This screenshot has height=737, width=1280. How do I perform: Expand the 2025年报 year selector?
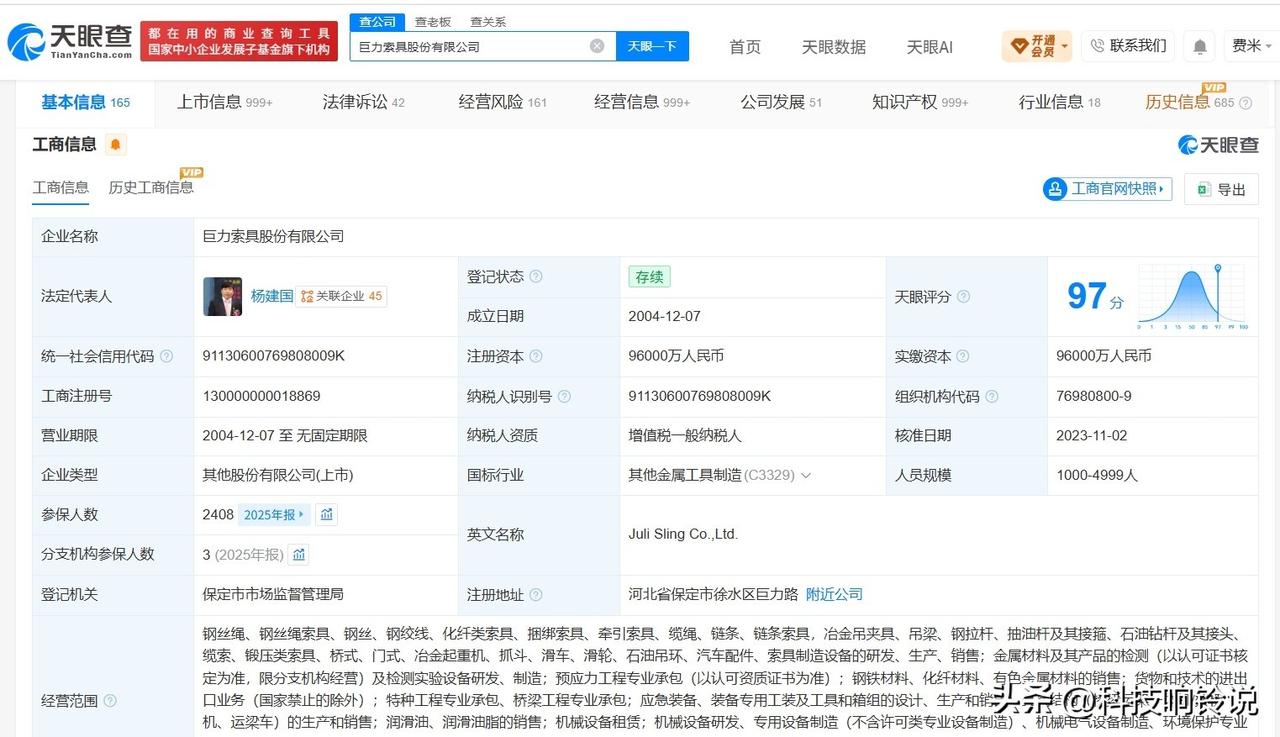click(275, 514)
